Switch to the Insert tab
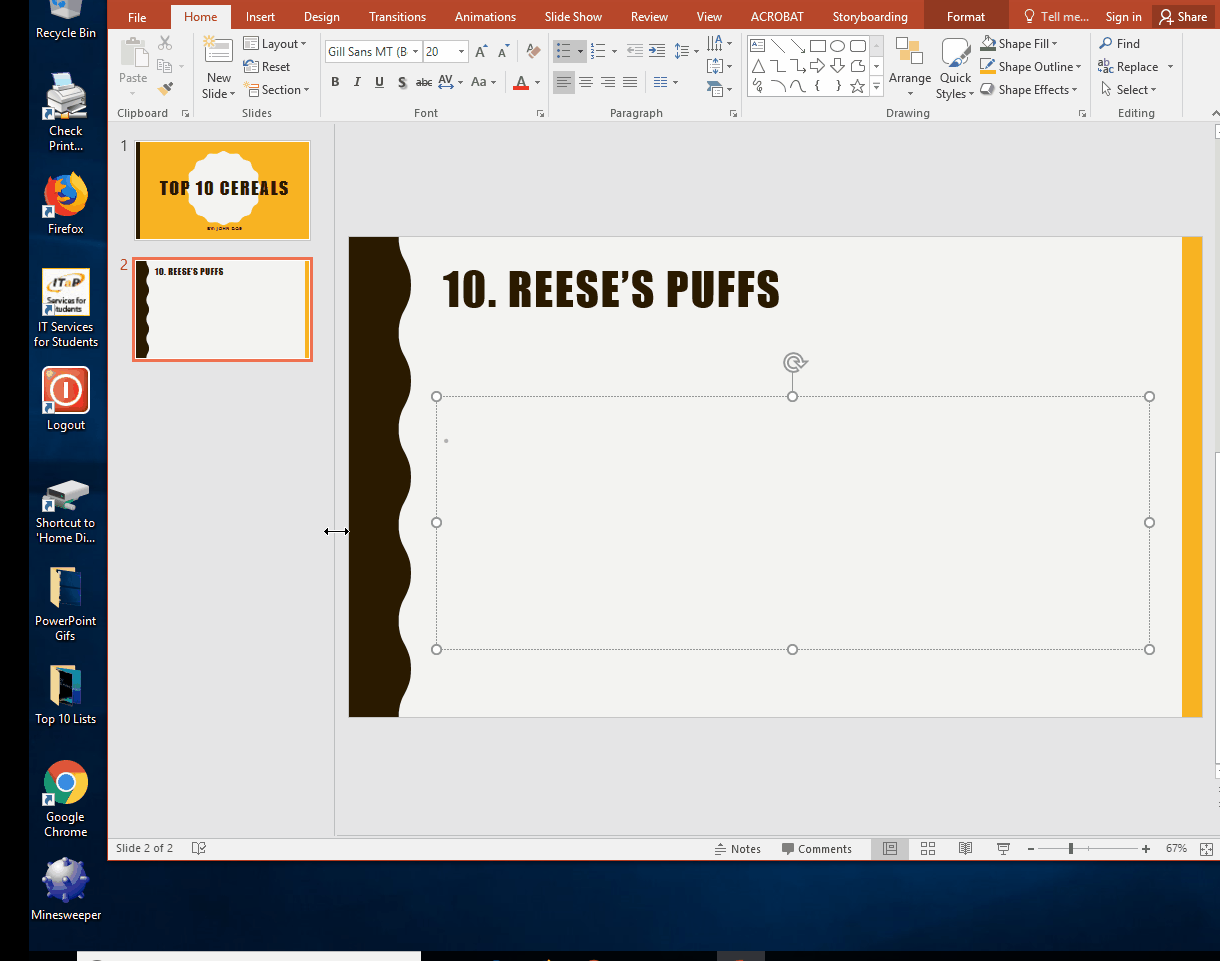Viewport: 1220px width, 961px height. [x=261, y=17]
